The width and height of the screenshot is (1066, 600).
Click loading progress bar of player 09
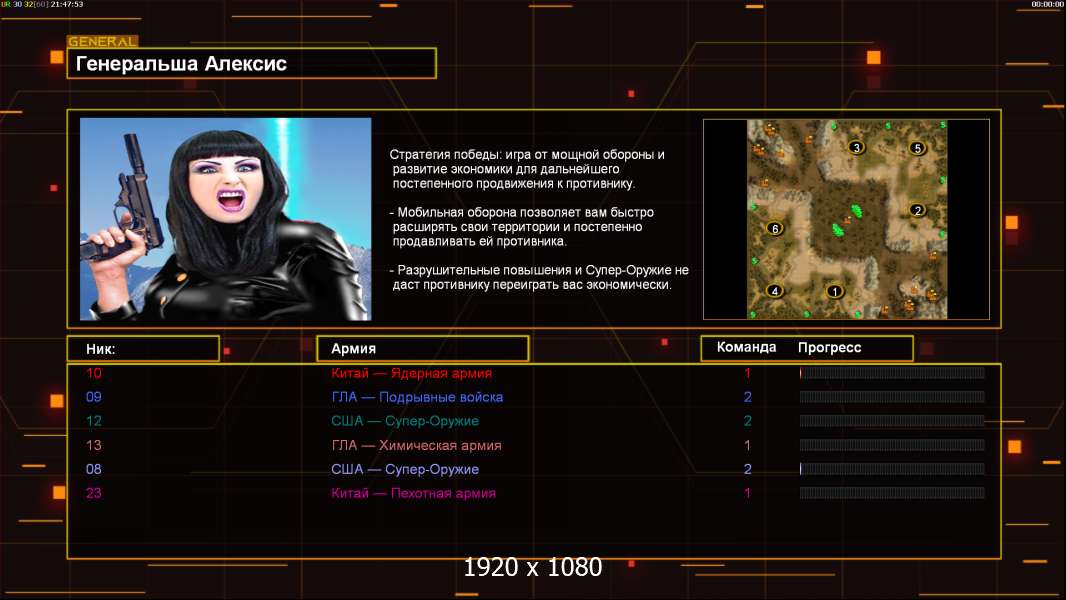(x=892, y=397)
